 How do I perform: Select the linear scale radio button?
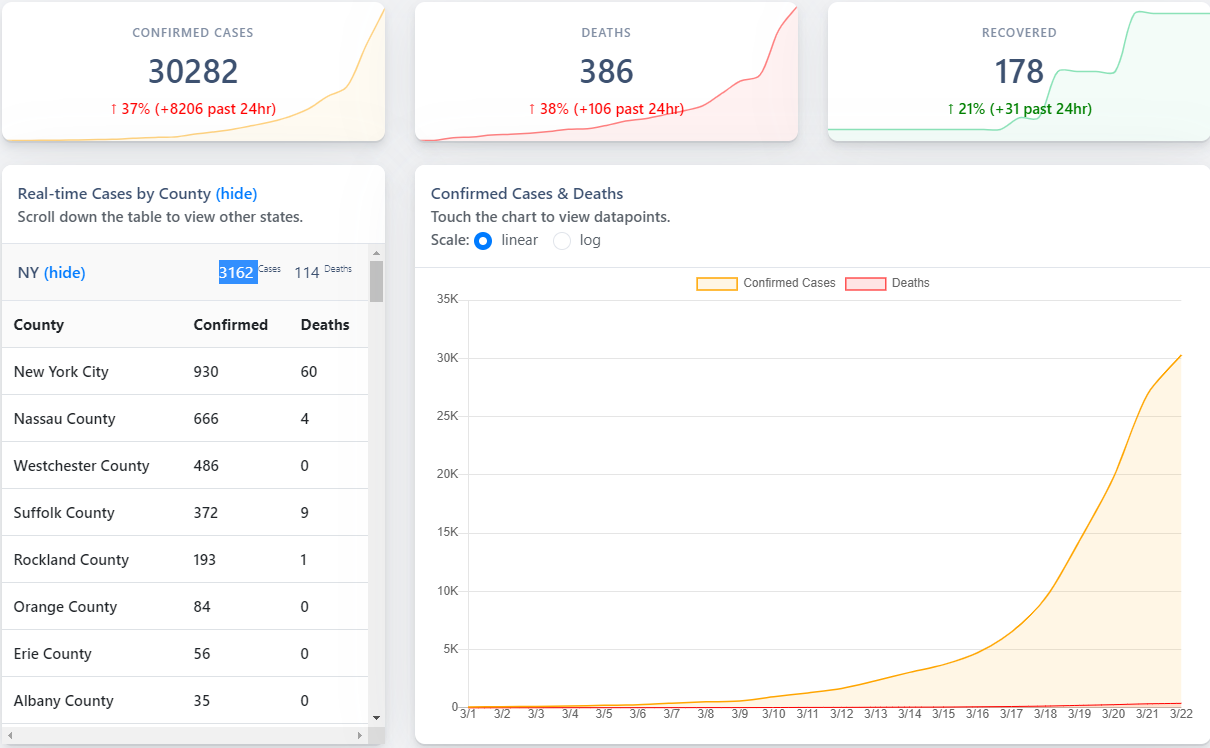[483, 241]
